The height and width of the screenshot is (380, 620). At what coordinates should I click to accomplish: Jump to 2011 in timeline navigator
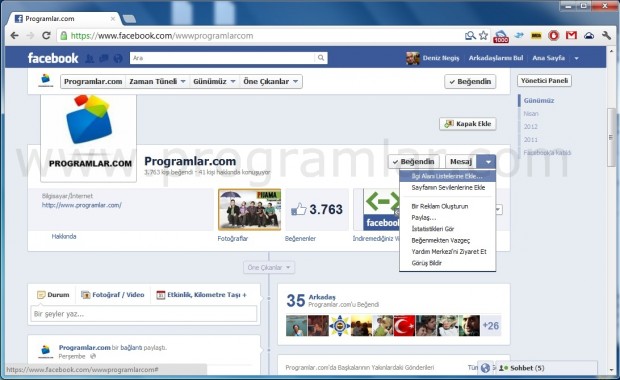click(531, 140)
